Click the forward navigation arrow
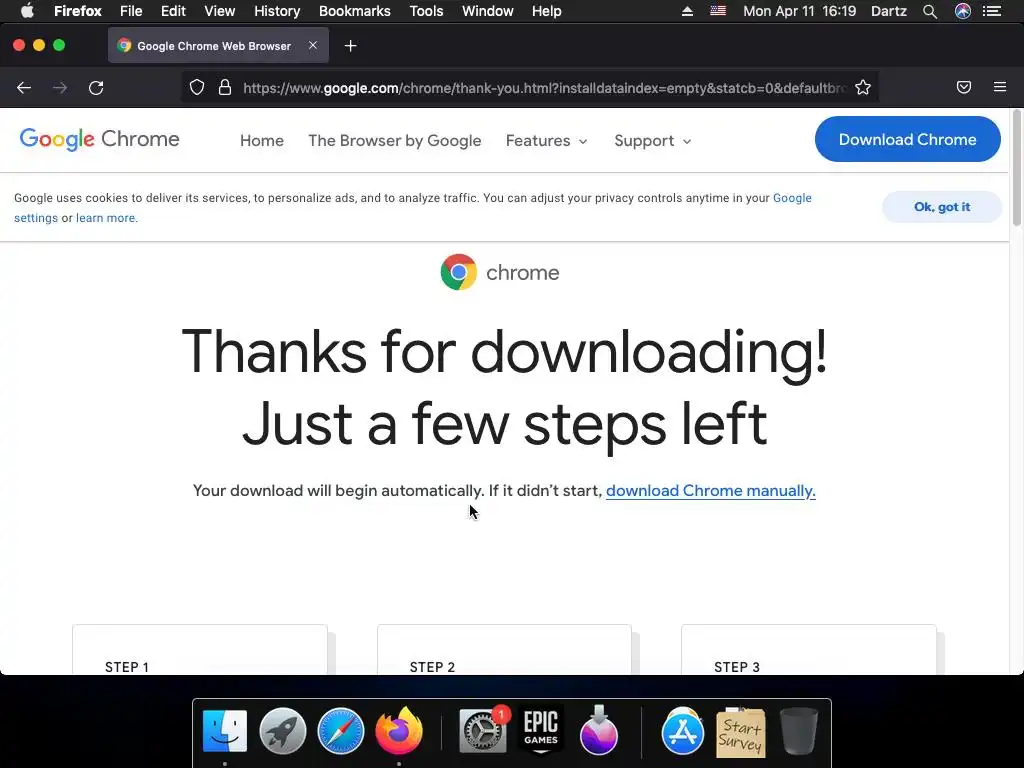Viewport: 1024px width, 768px height. click(60, 88)
